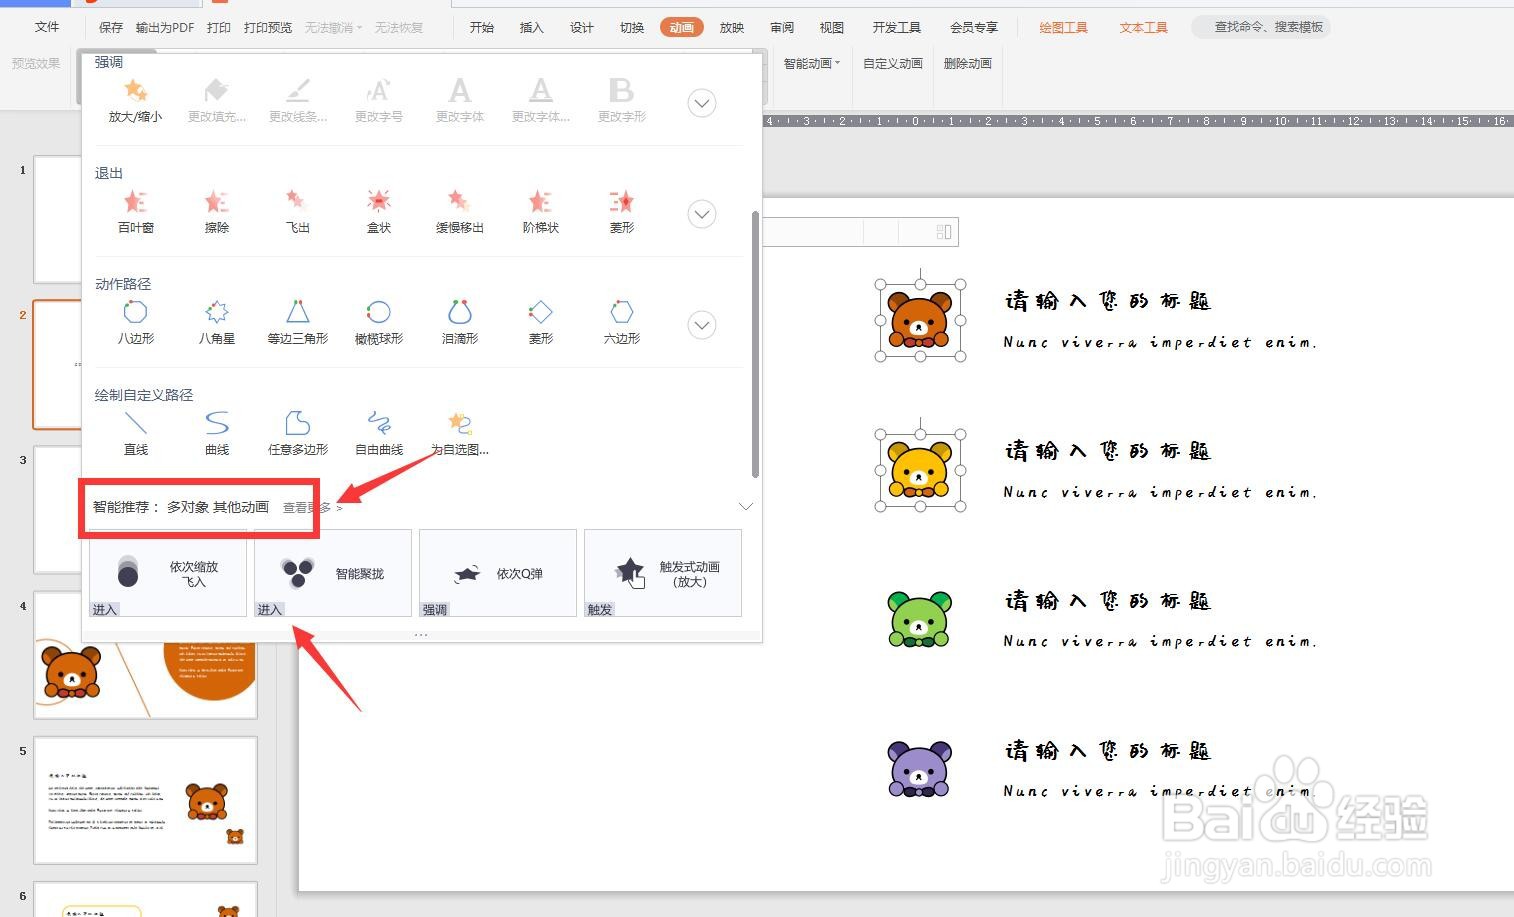1514x917 pixels.
Task: Choose the 橄榄球形 motion path
Action: [x=379, y=323]
